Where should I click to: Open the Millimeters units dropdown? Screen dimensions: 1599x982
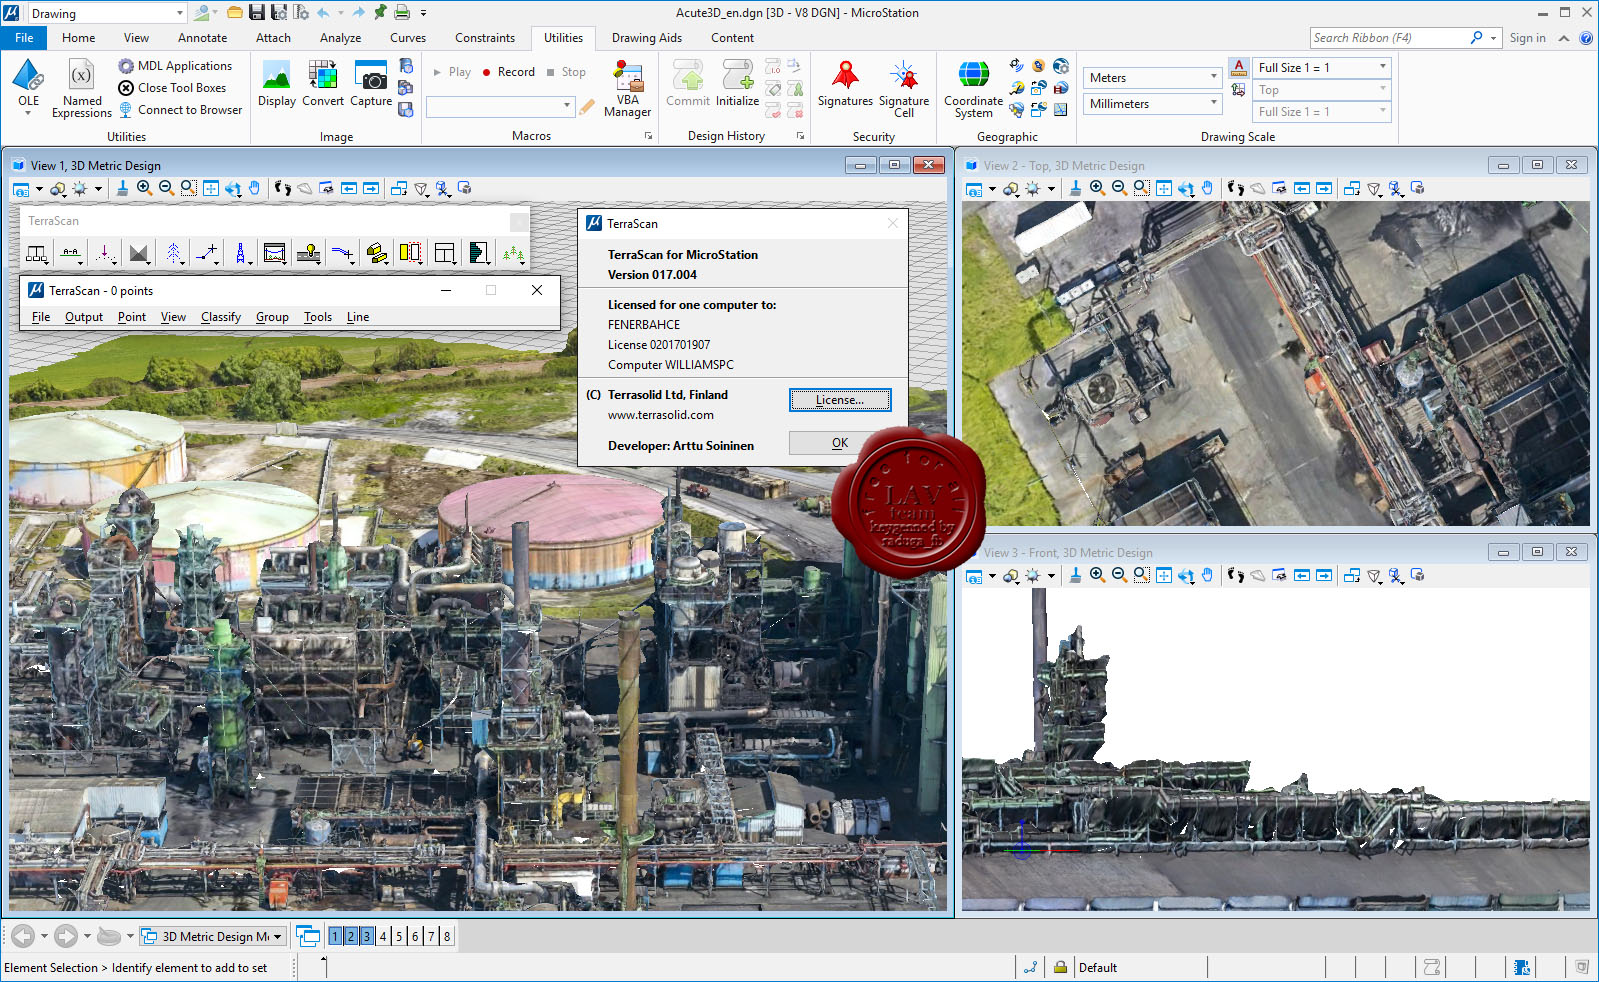click(x=1152, y=104)
